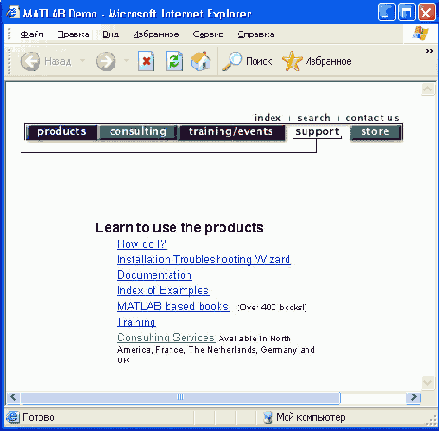Open the MATLAB based books link
This screenshot has width=439, height=431.
(x=173, y=306)
